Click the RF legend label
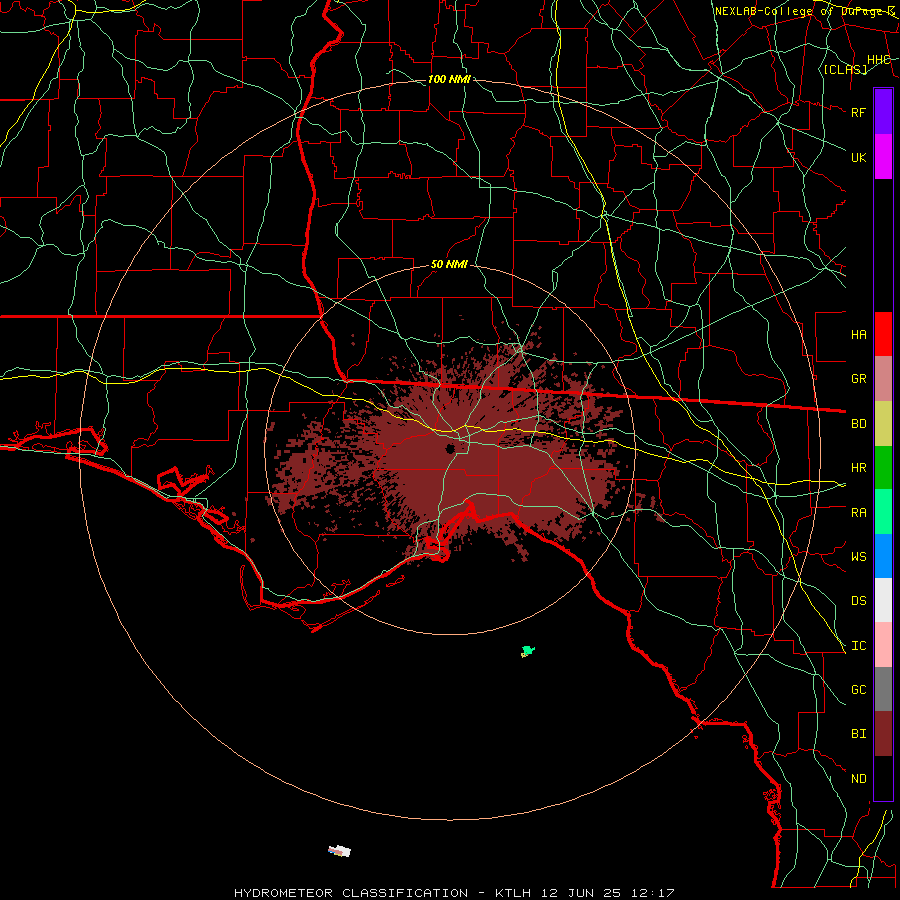The image size is (900, 900). pyautogui.click(x=858, y=112)
